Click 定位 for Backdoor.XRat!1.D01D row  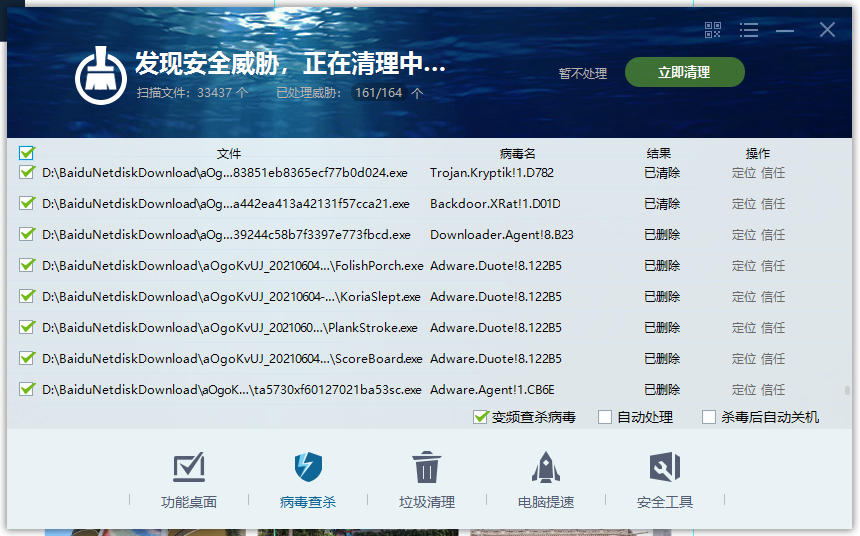click(744, 204)
